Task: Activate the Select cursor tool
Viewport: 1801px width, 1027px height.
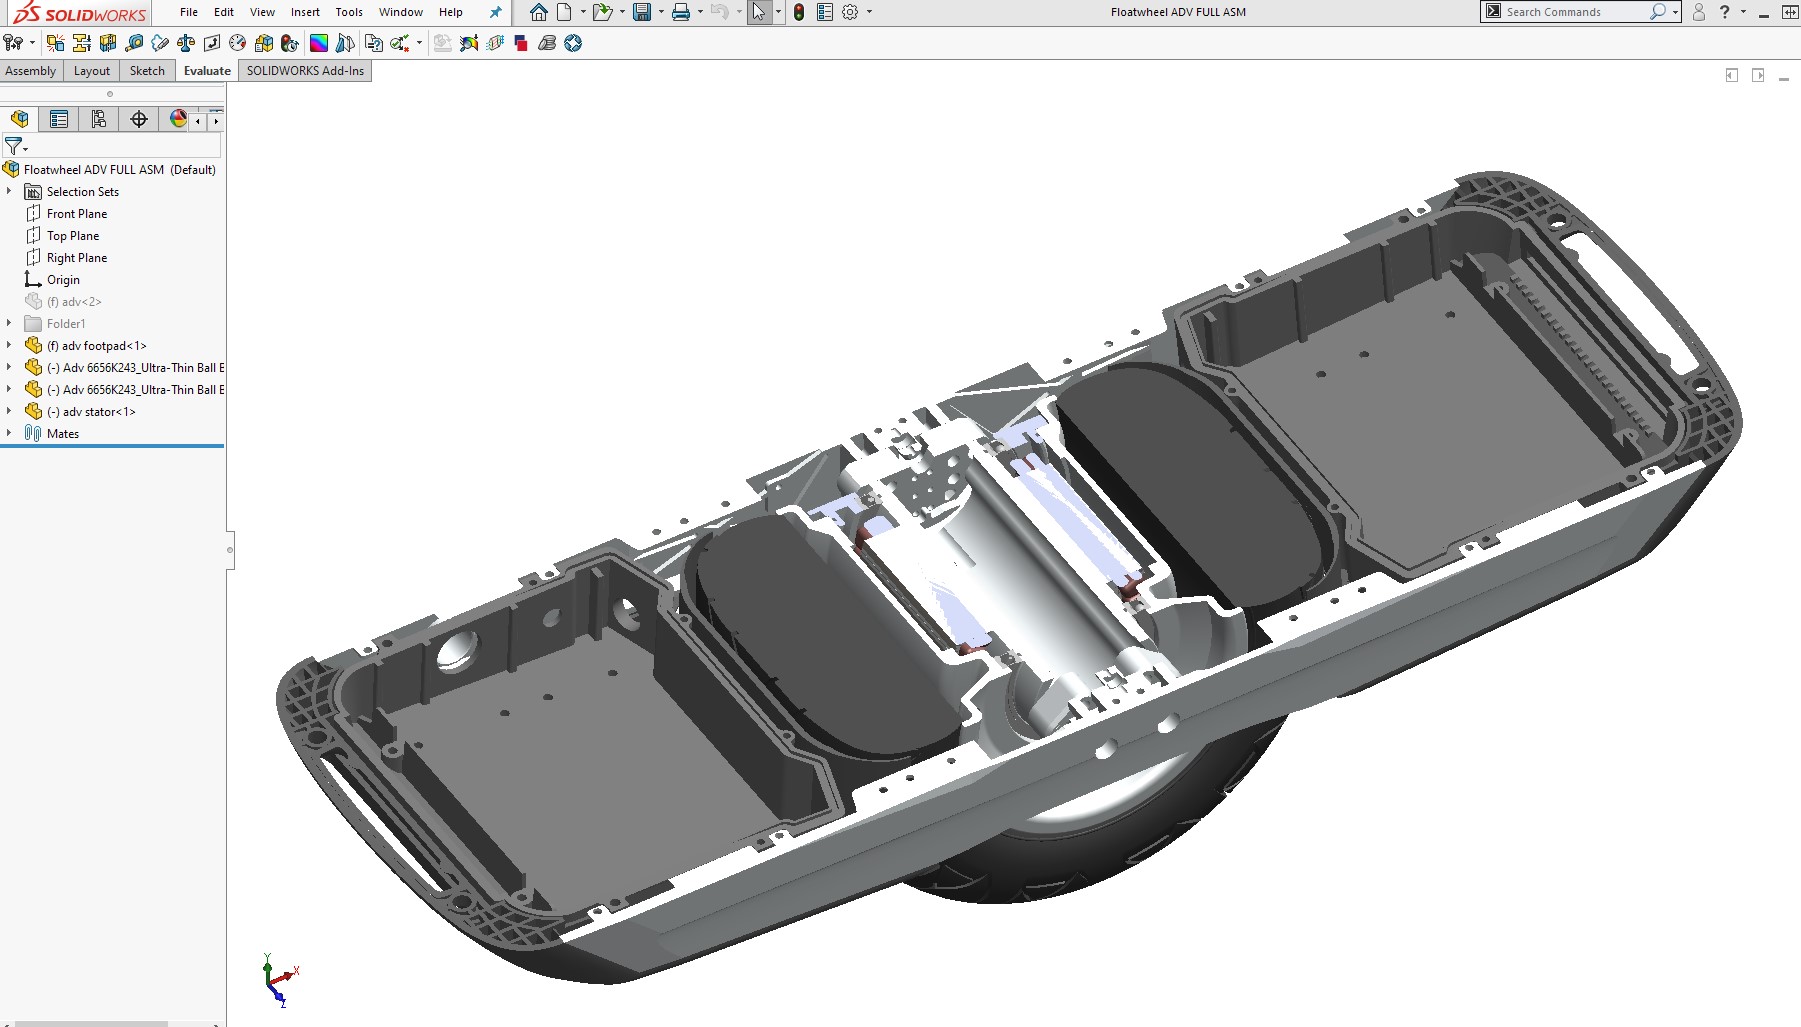Action: click(759, 12)
